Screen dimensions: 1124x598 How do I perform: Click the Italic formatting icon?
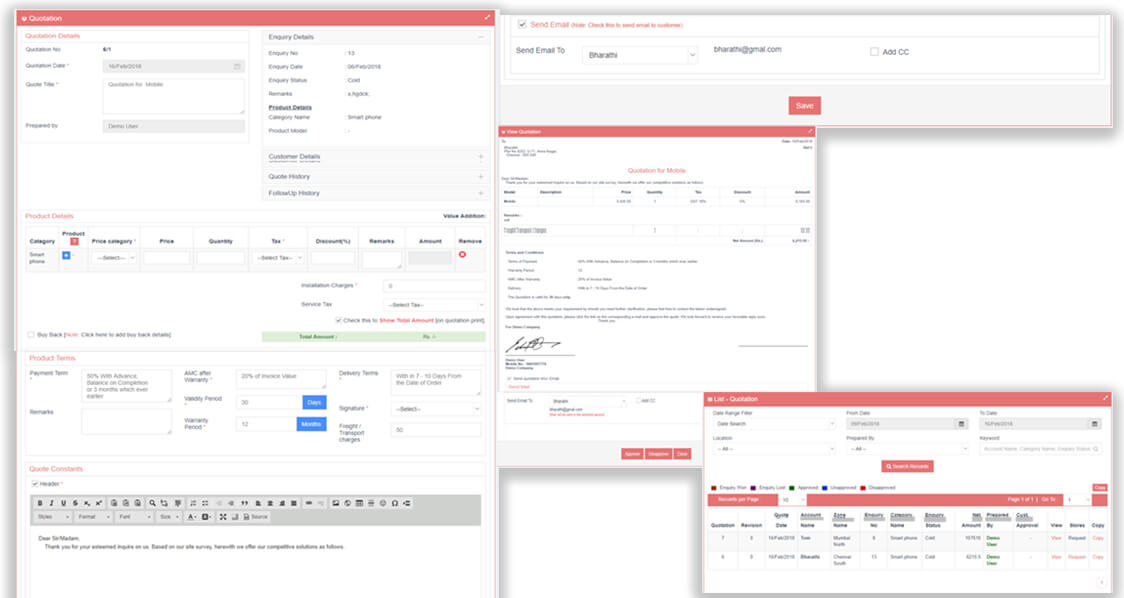[x=52, y=502]
